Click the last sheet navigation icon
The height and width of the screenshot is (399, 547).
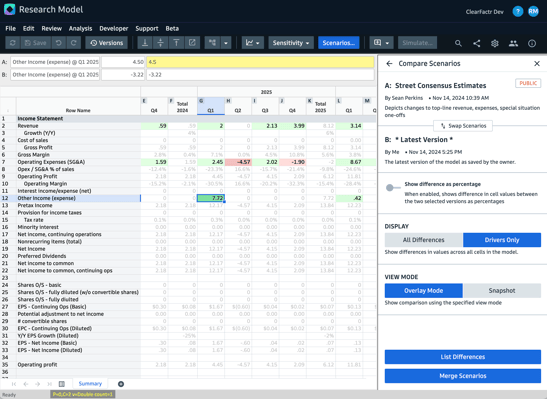pos(49,384)
